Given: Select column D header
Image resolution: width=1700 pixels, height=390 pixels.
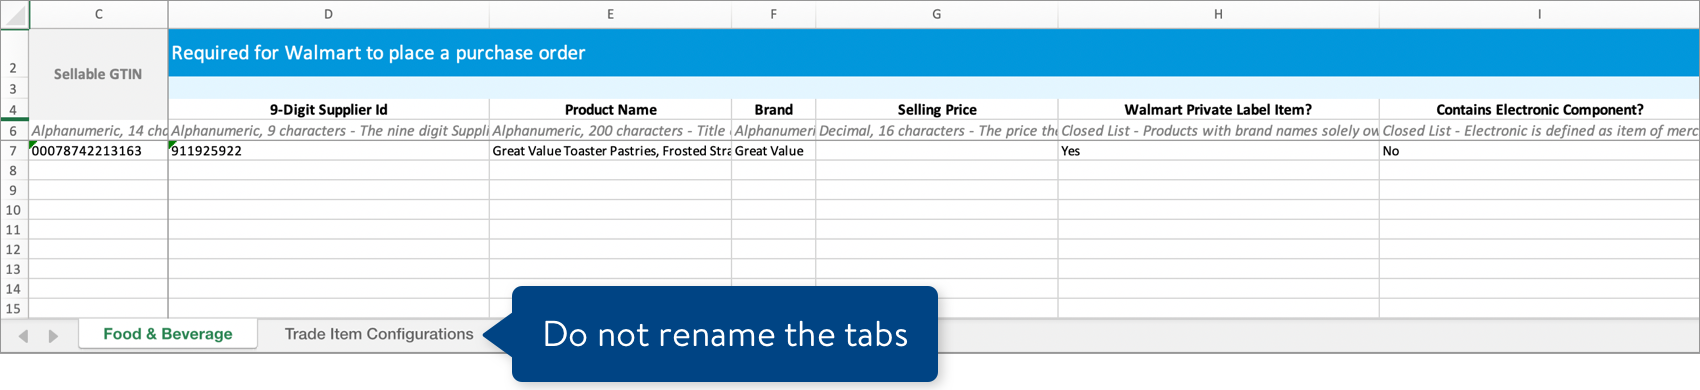Looking at the screenshot, I should click(x=329, y=14).
